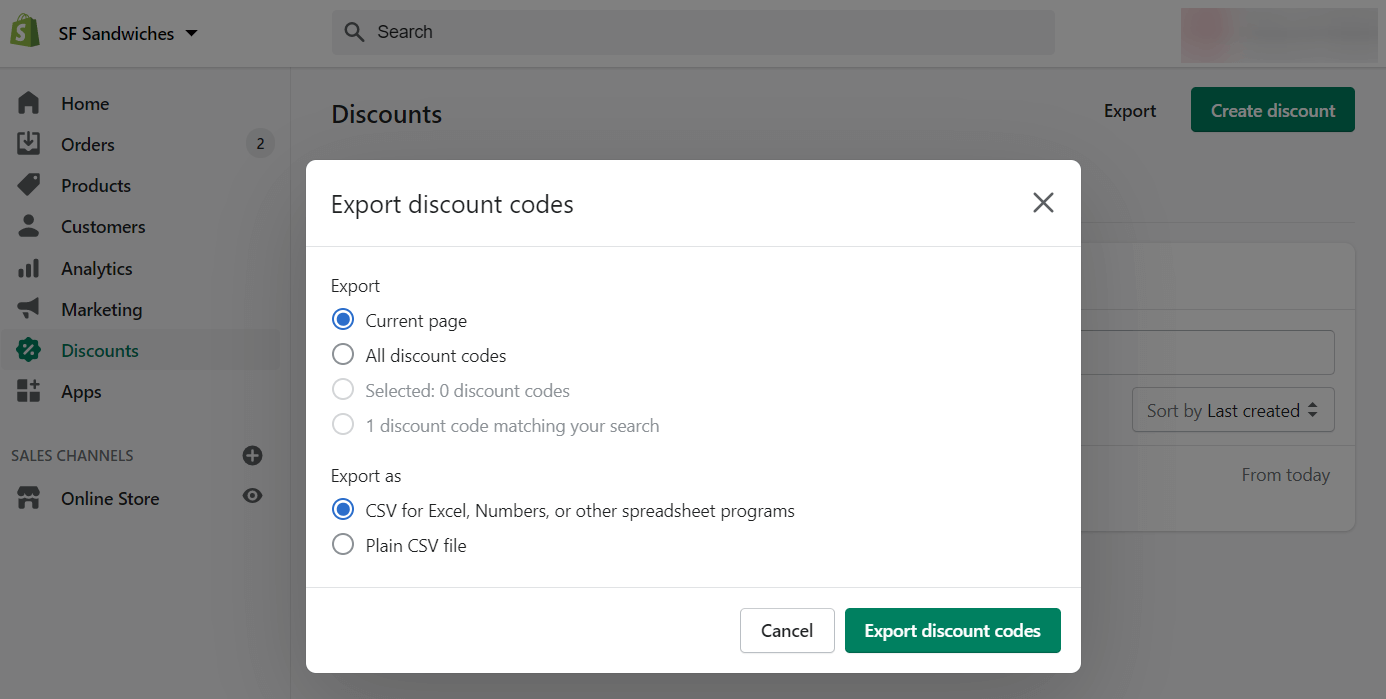Click the Customers person icon
Screen dimensions: 1386x699
(29, 226)
